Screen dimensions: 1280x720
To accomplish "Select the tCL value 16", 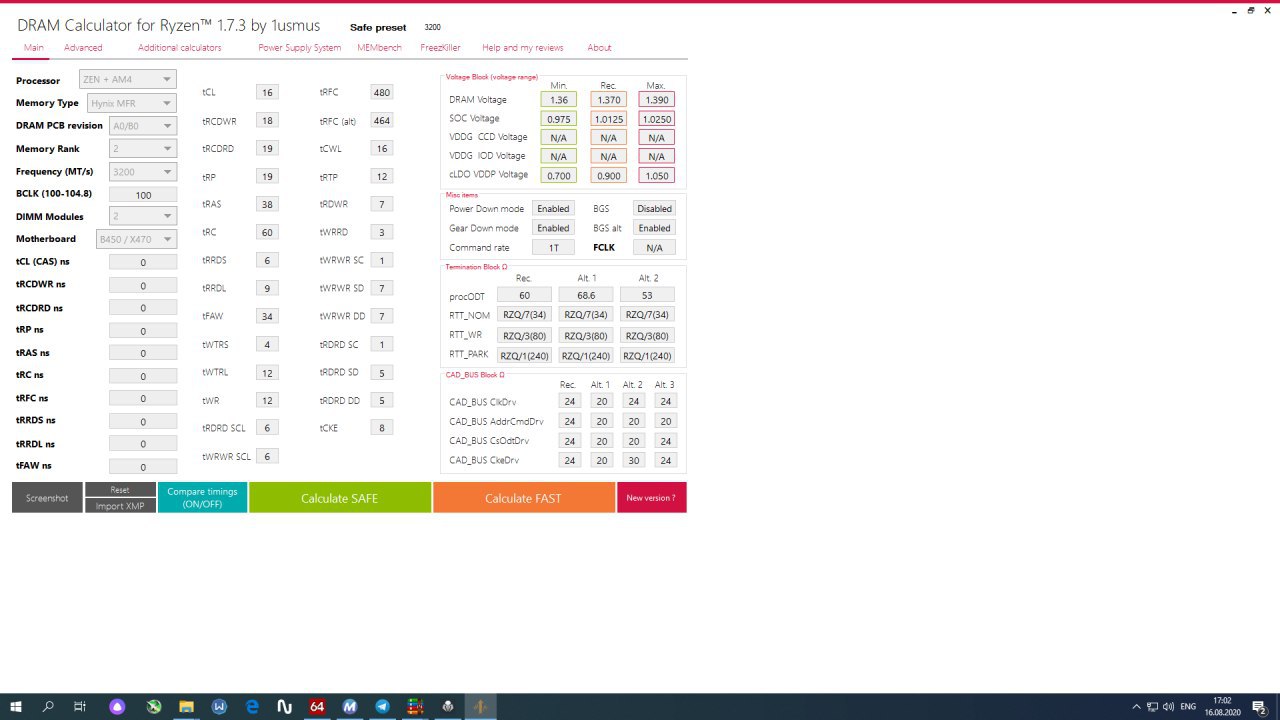I will 267,92.
